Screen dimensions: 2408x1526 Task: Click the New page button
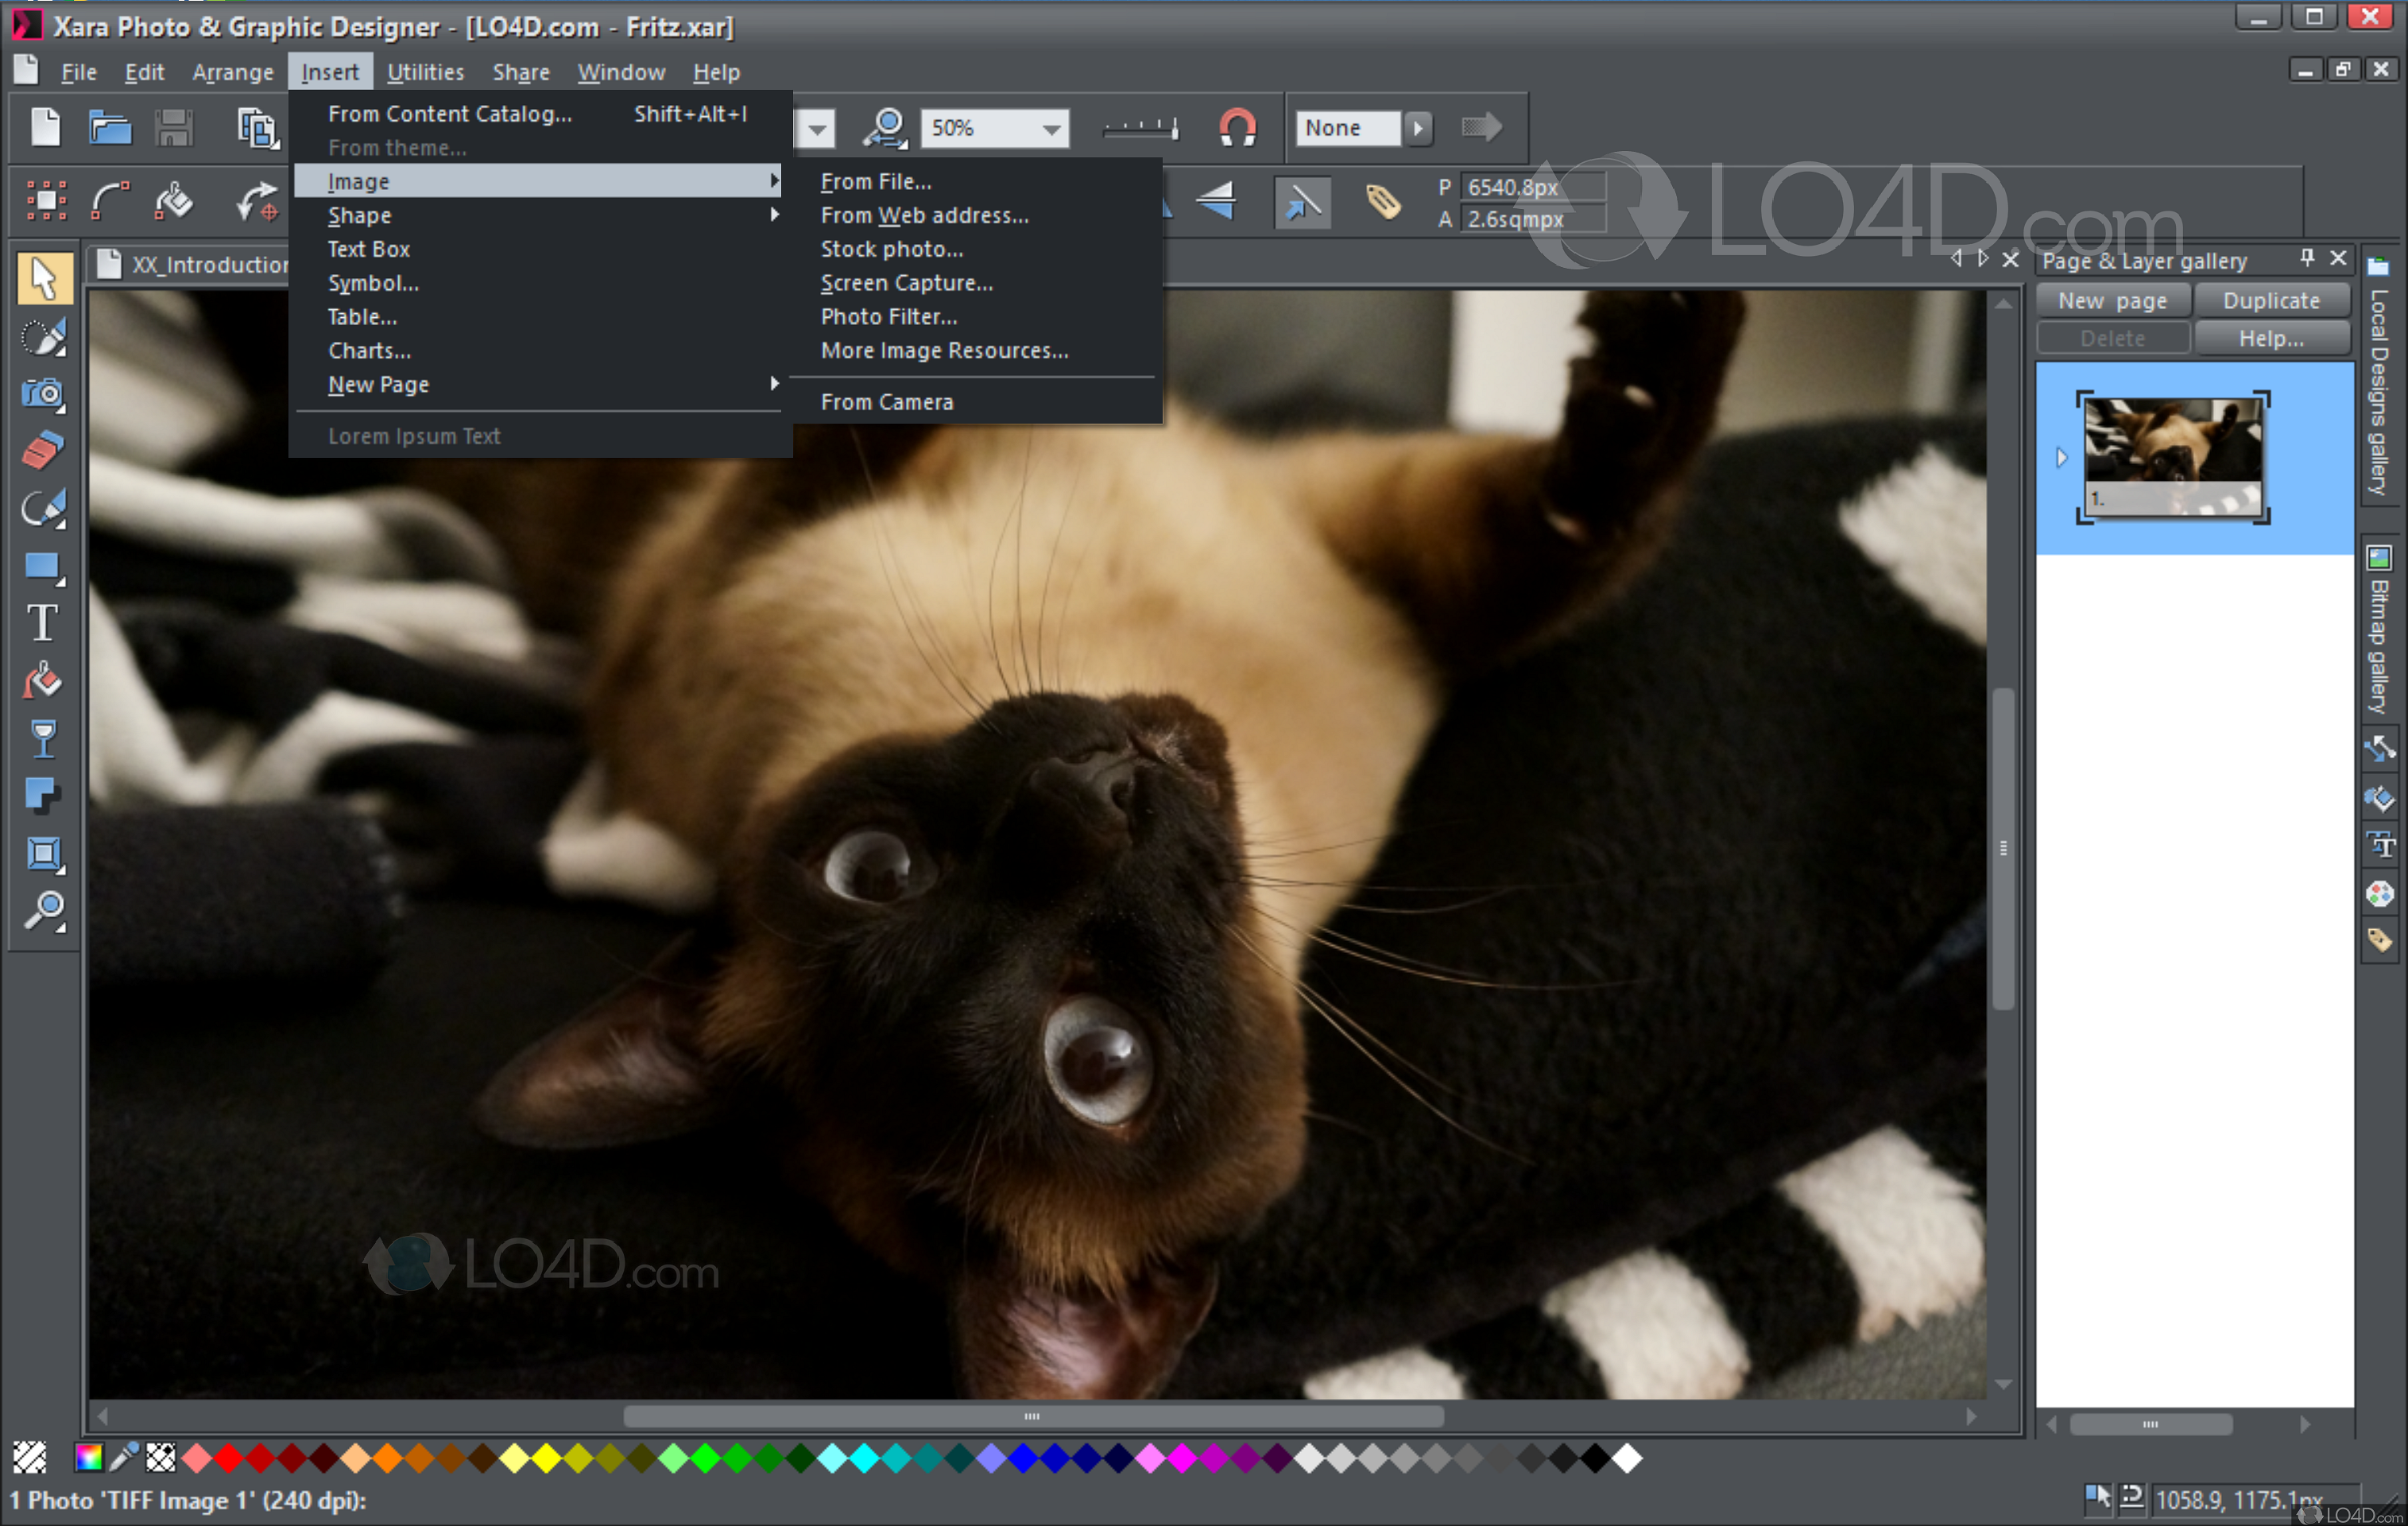coord(2112,300)
